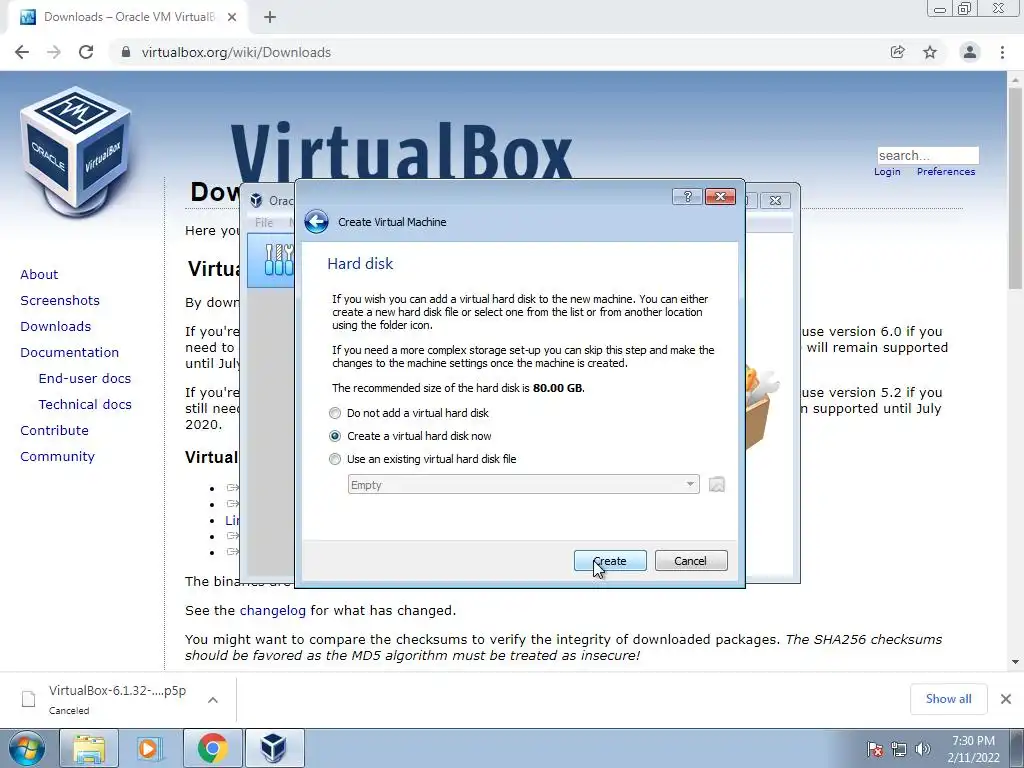Bookmark this page with star icon

click(930, 52)
